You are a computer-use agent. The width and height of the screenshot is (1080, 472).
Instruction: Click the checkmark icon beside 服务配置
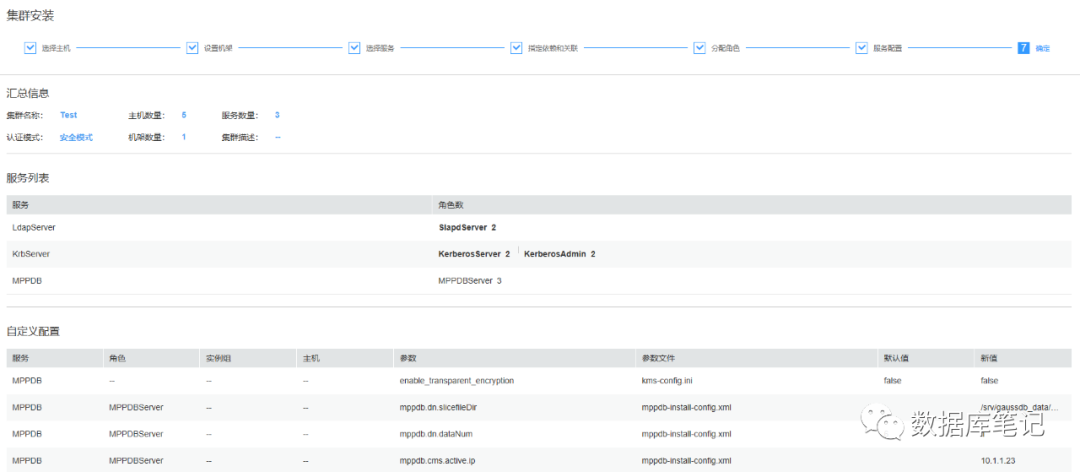tap(861, 48)
